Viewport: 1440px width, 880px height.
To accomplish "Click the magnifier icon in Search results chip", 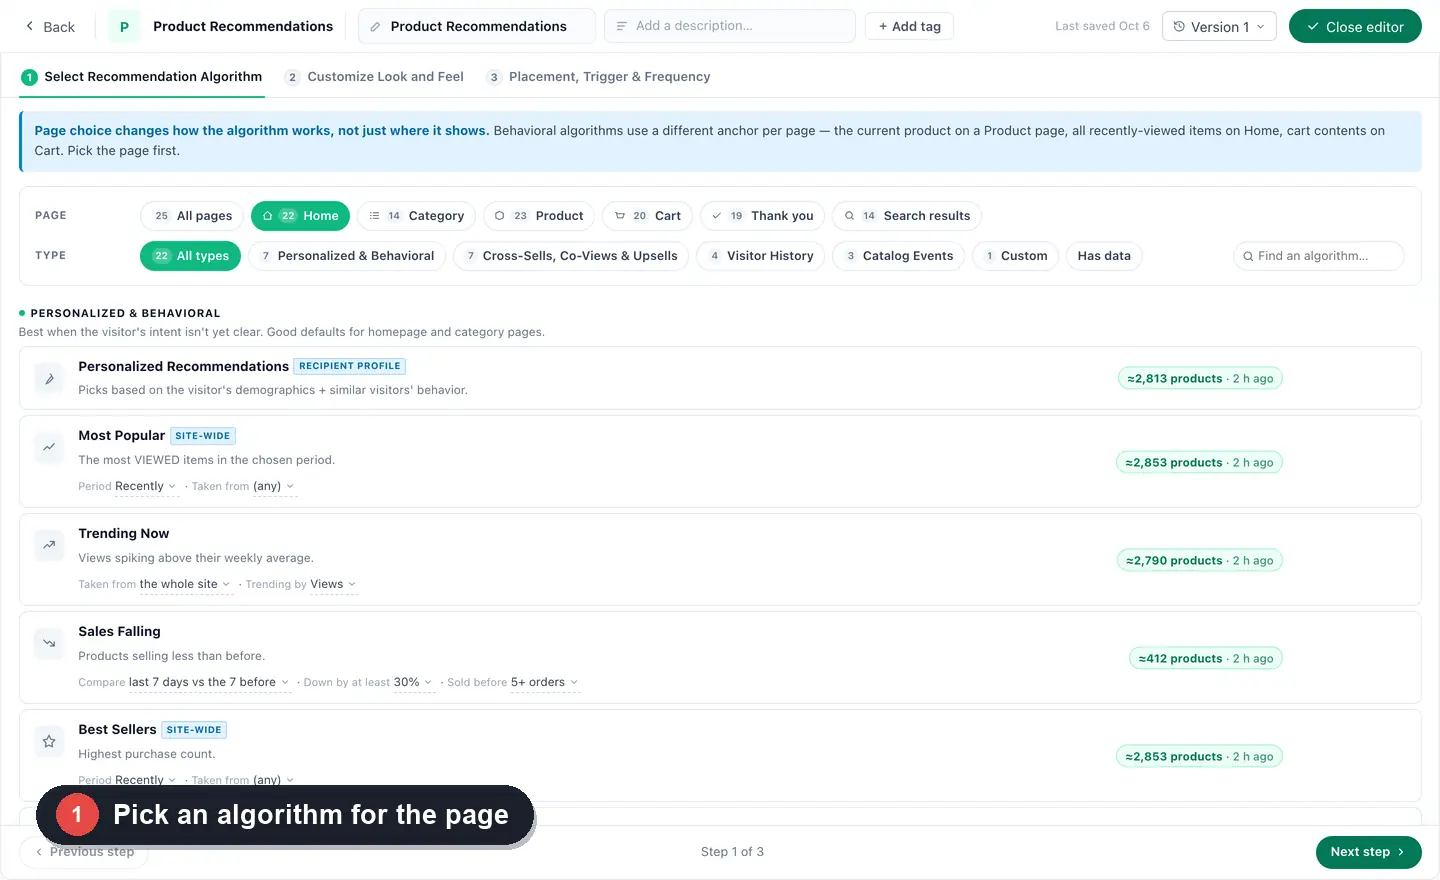I will click(849, 216).
